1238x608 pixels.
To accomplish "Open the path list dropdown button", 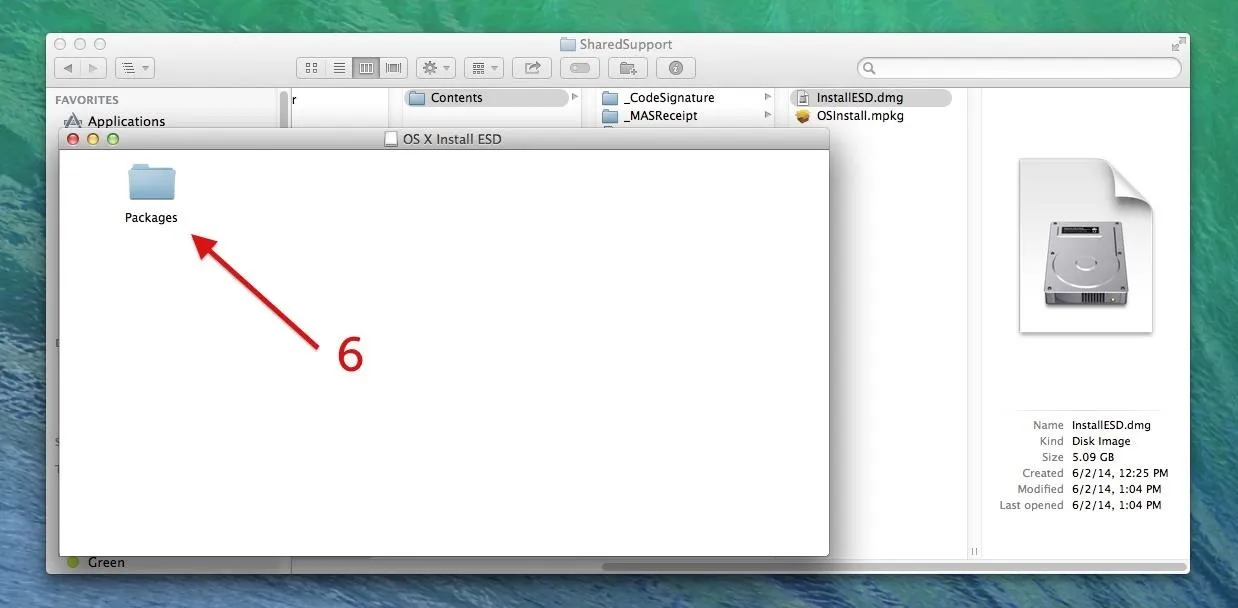I will [x=134, y=68].
